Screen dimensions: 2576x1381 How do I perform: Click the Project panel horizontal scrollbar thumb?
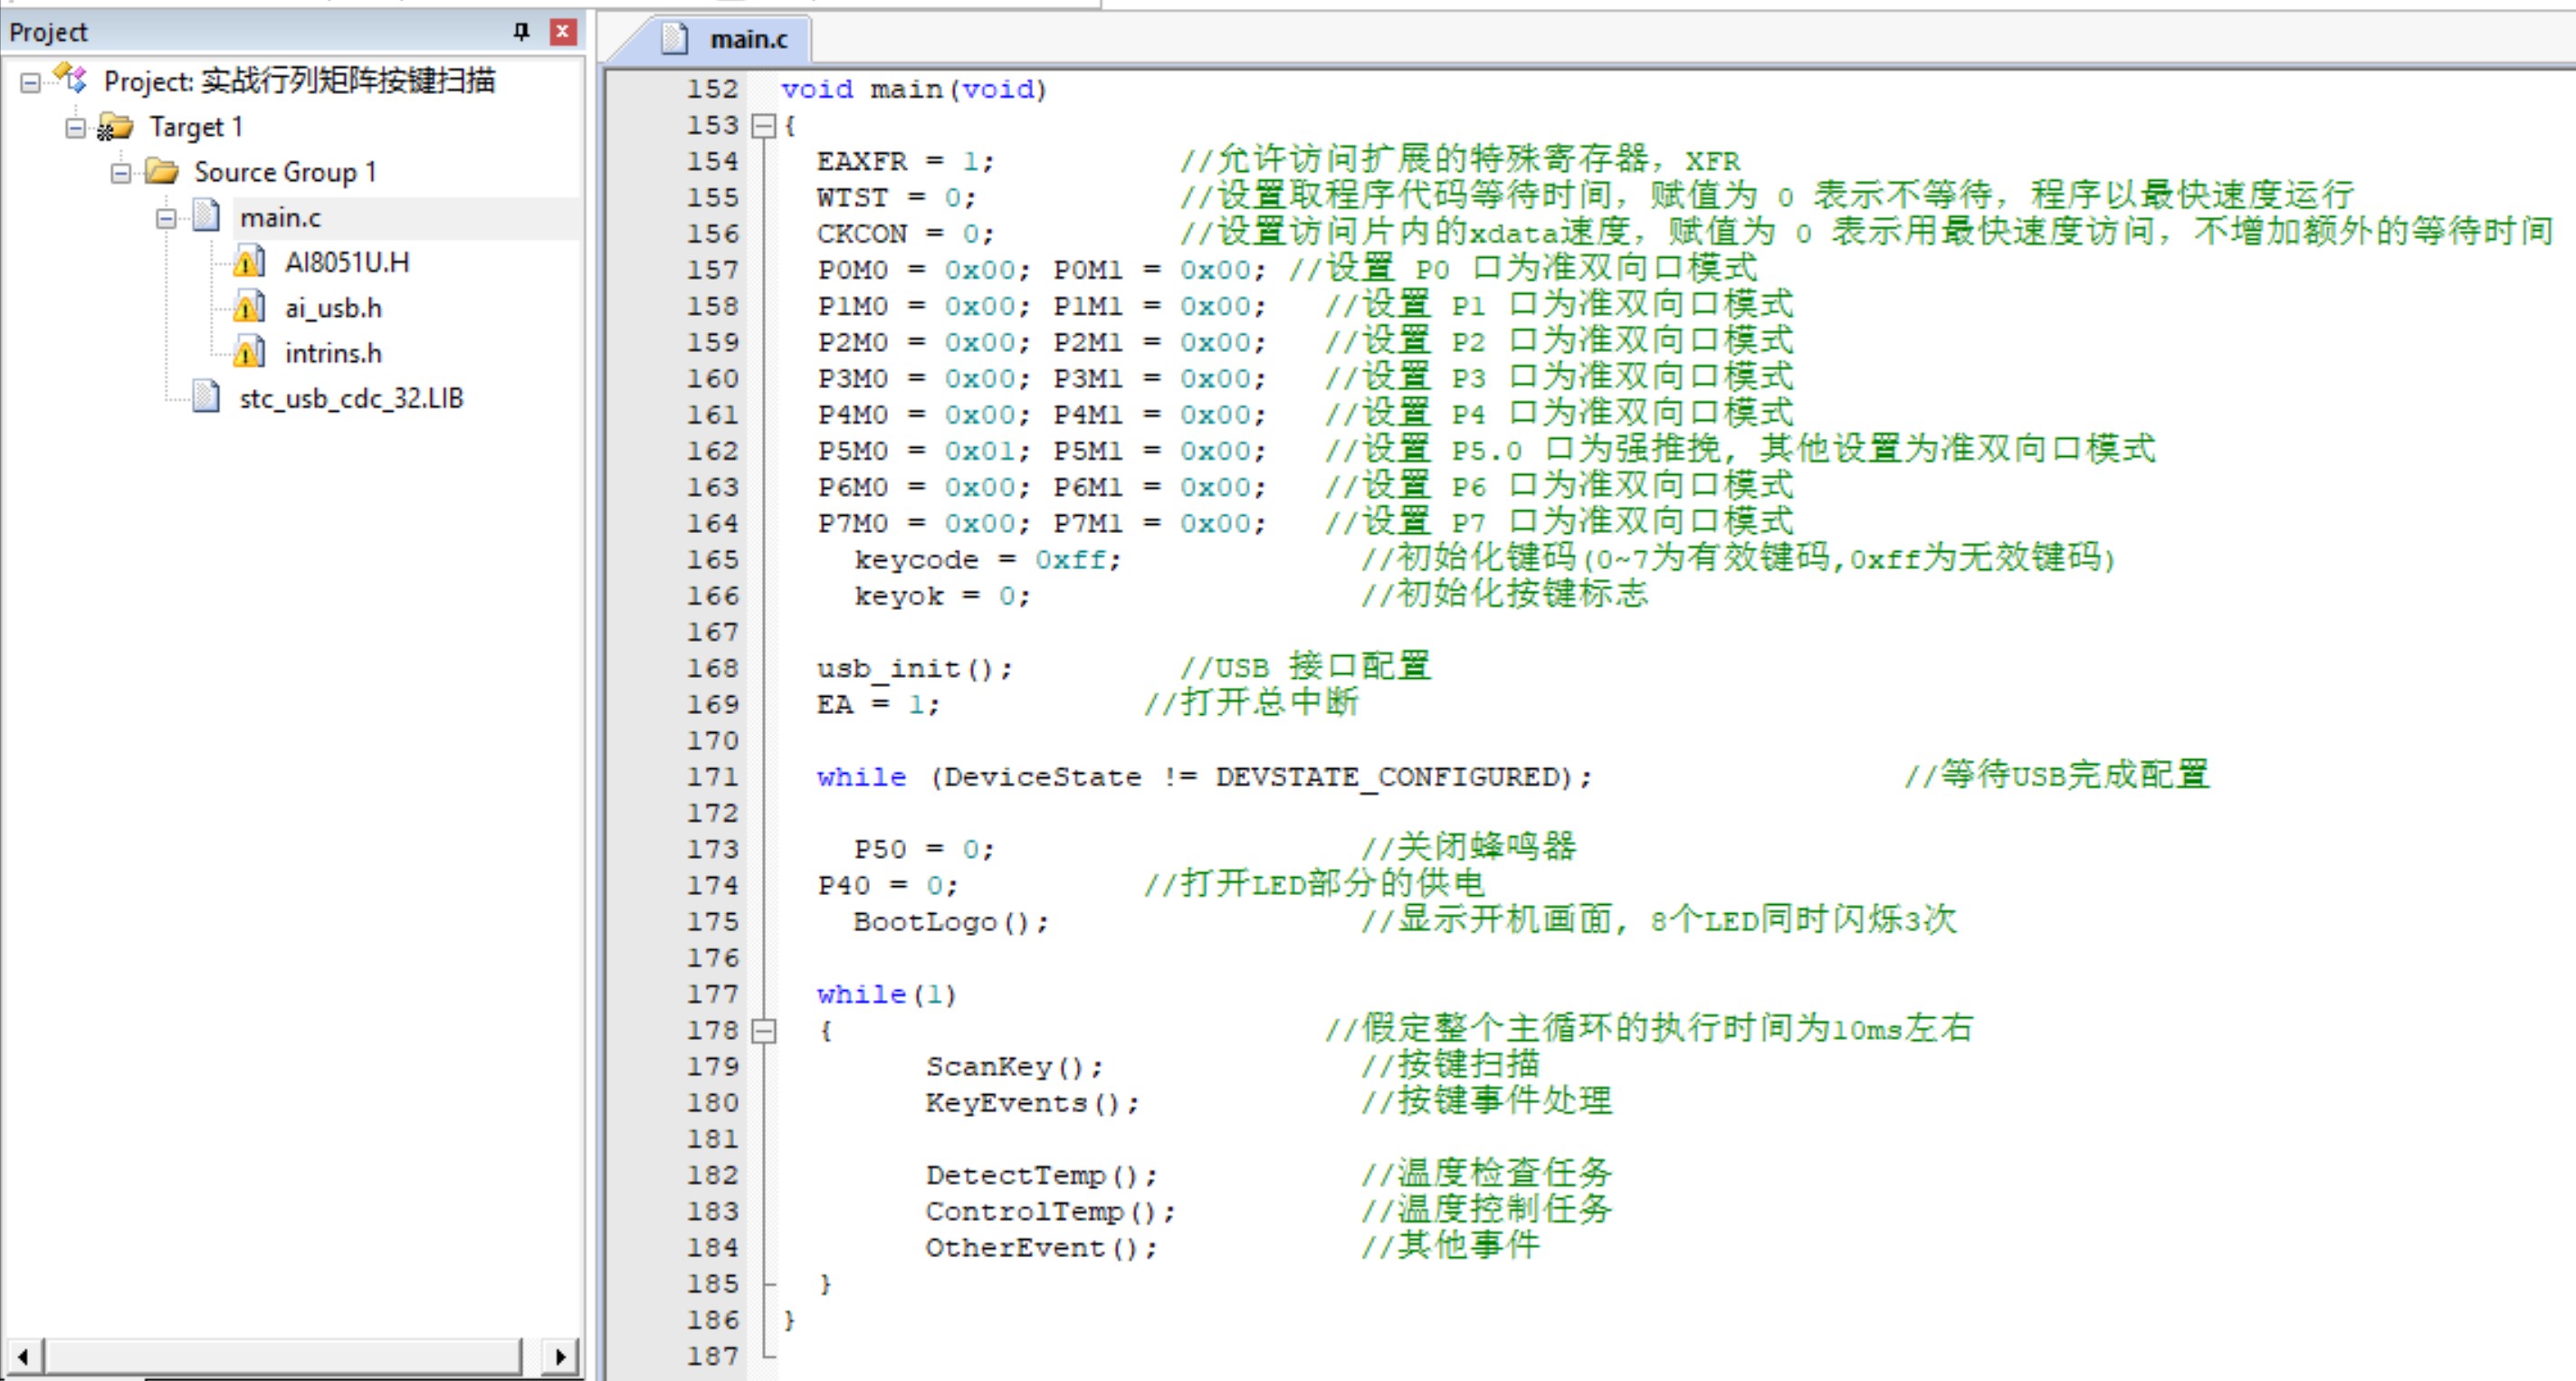tap(282, 1357)
